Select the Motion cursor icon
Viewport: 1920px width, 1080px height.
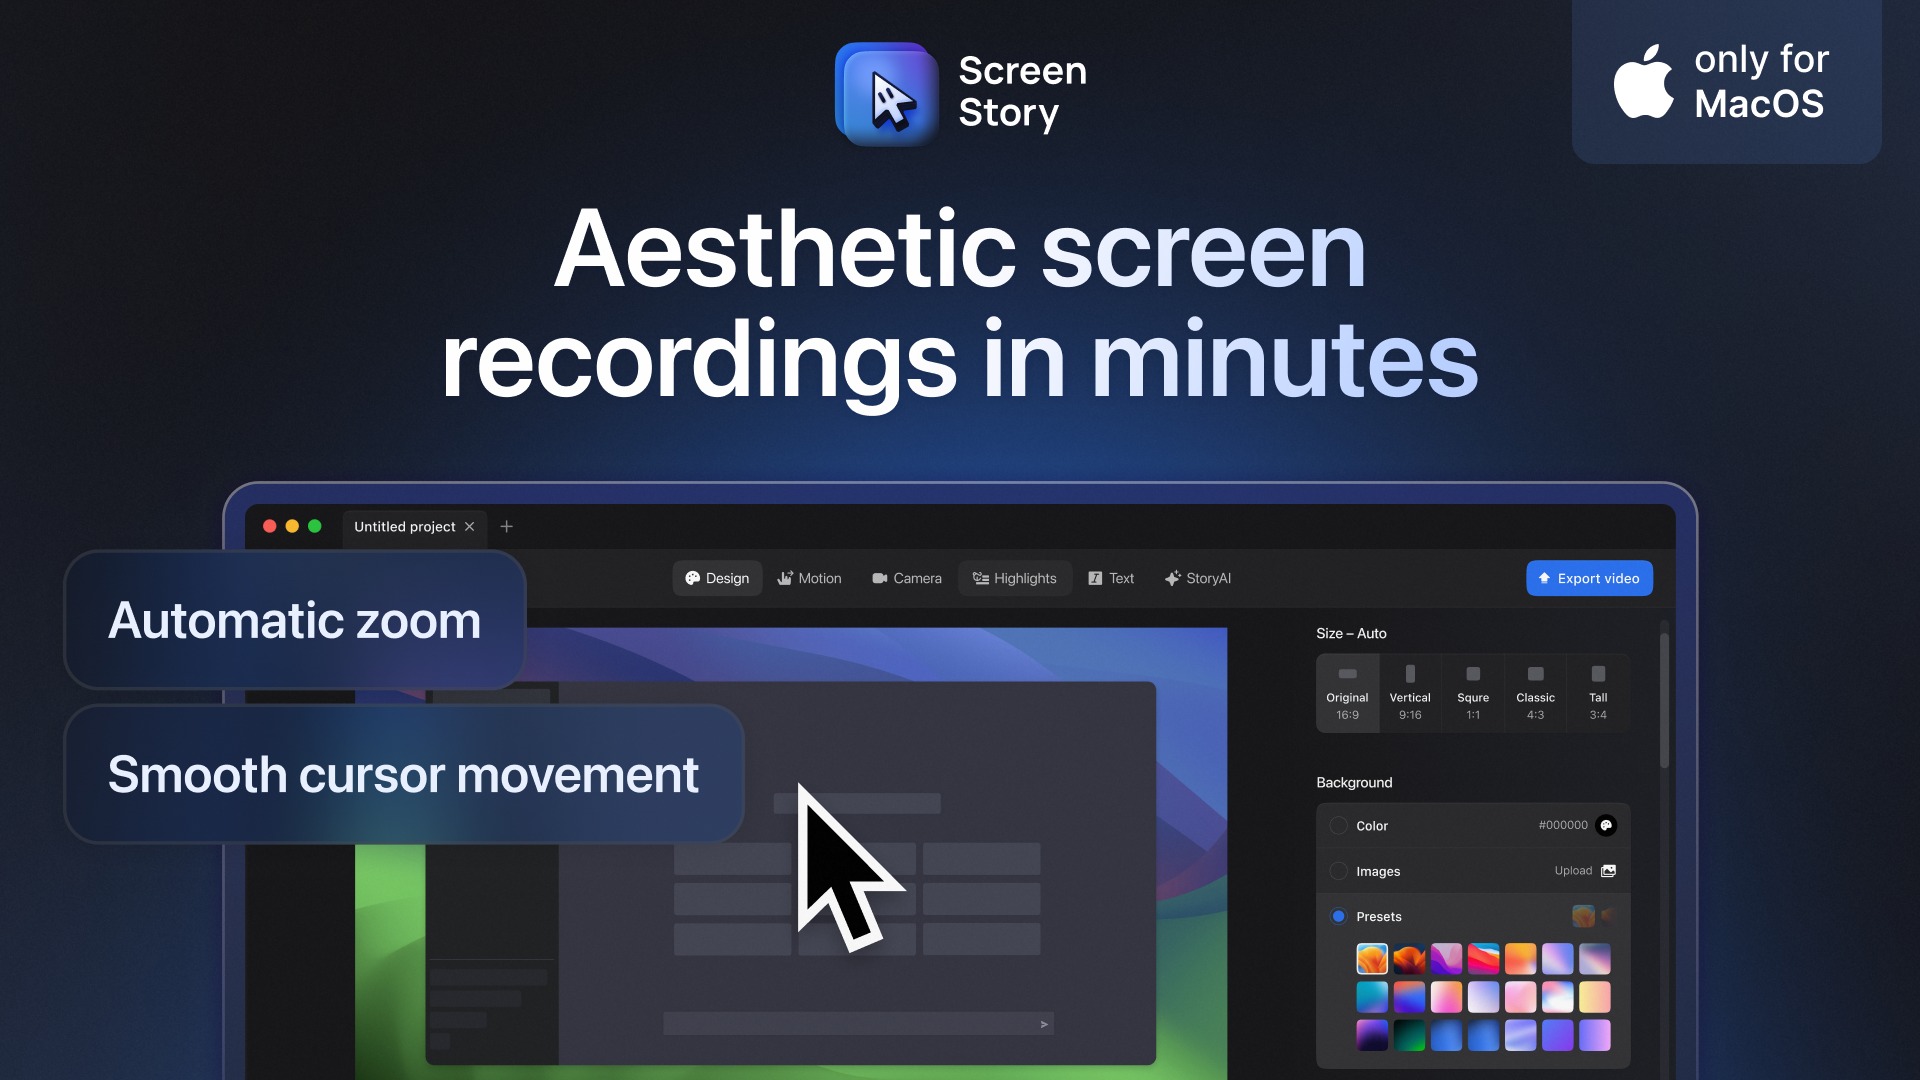tap(787, 578)
